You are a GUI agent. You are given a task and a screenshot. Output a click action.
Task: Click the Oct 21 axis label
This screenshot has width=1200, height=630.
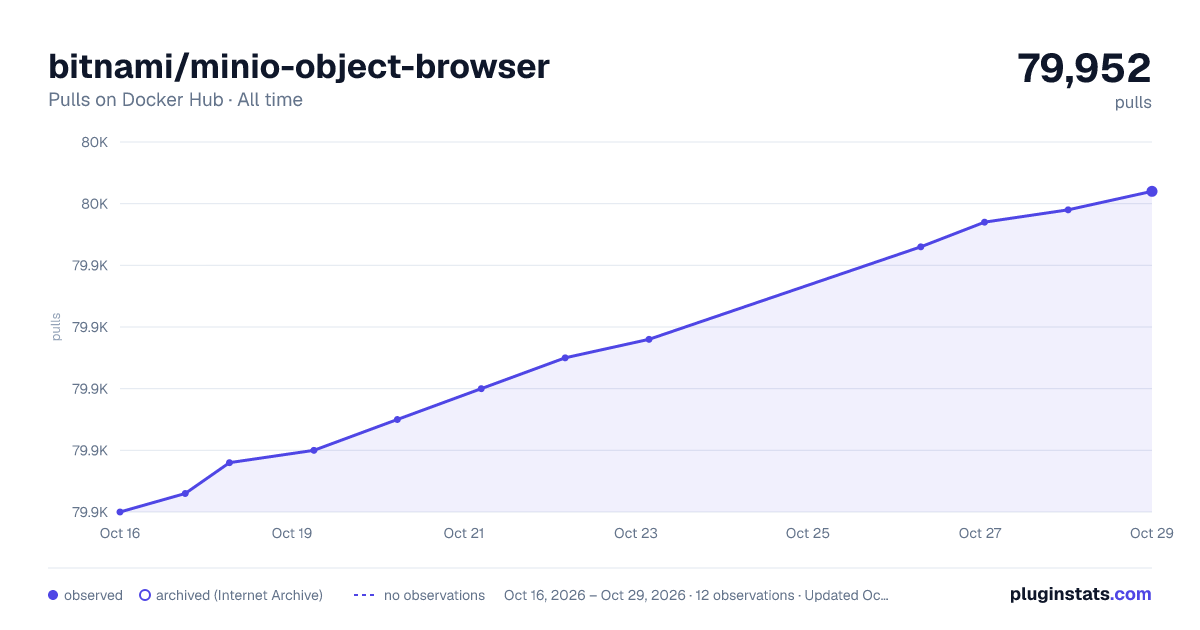pos(464,533)
